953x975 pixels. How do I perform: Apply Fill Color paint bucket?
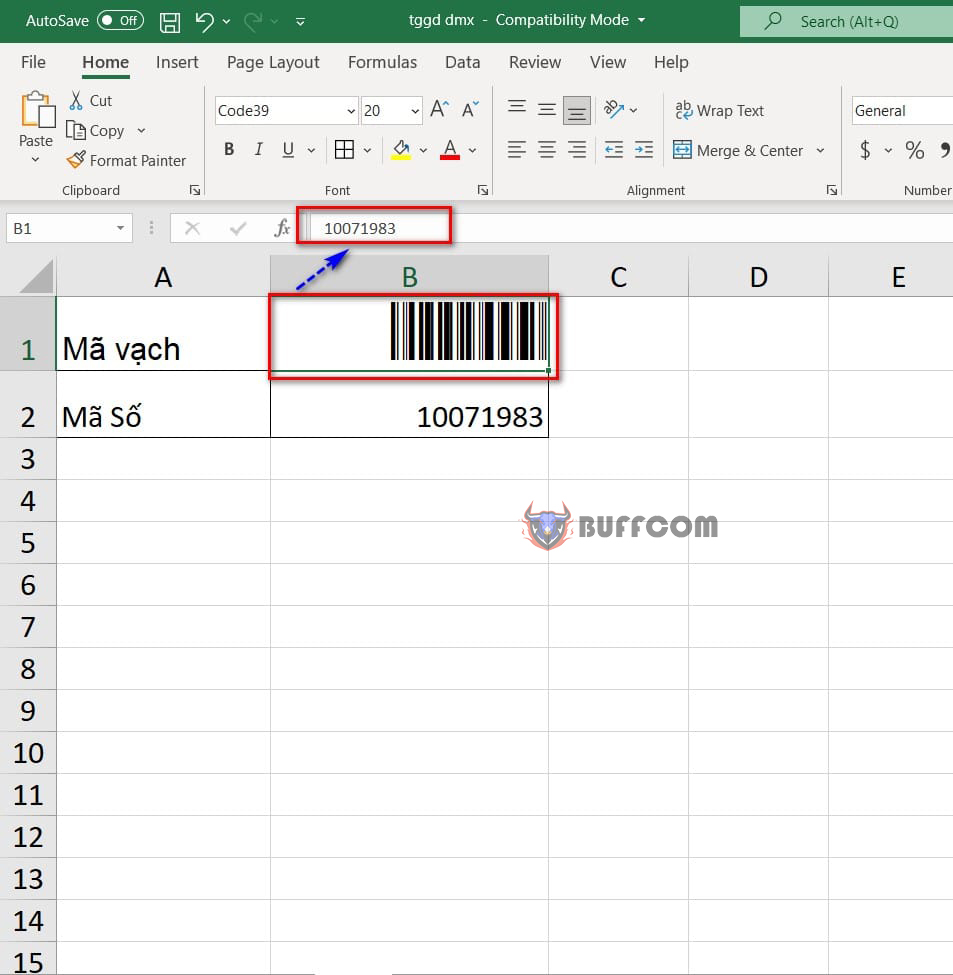point(401,150)
